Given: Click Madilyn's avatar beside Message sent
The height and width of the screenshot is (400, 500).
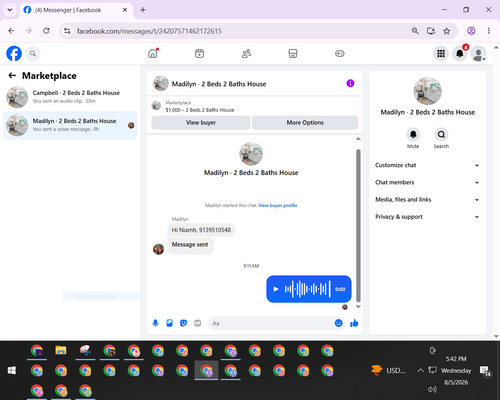Looking at the screenshot, I should tap(158, 249).
